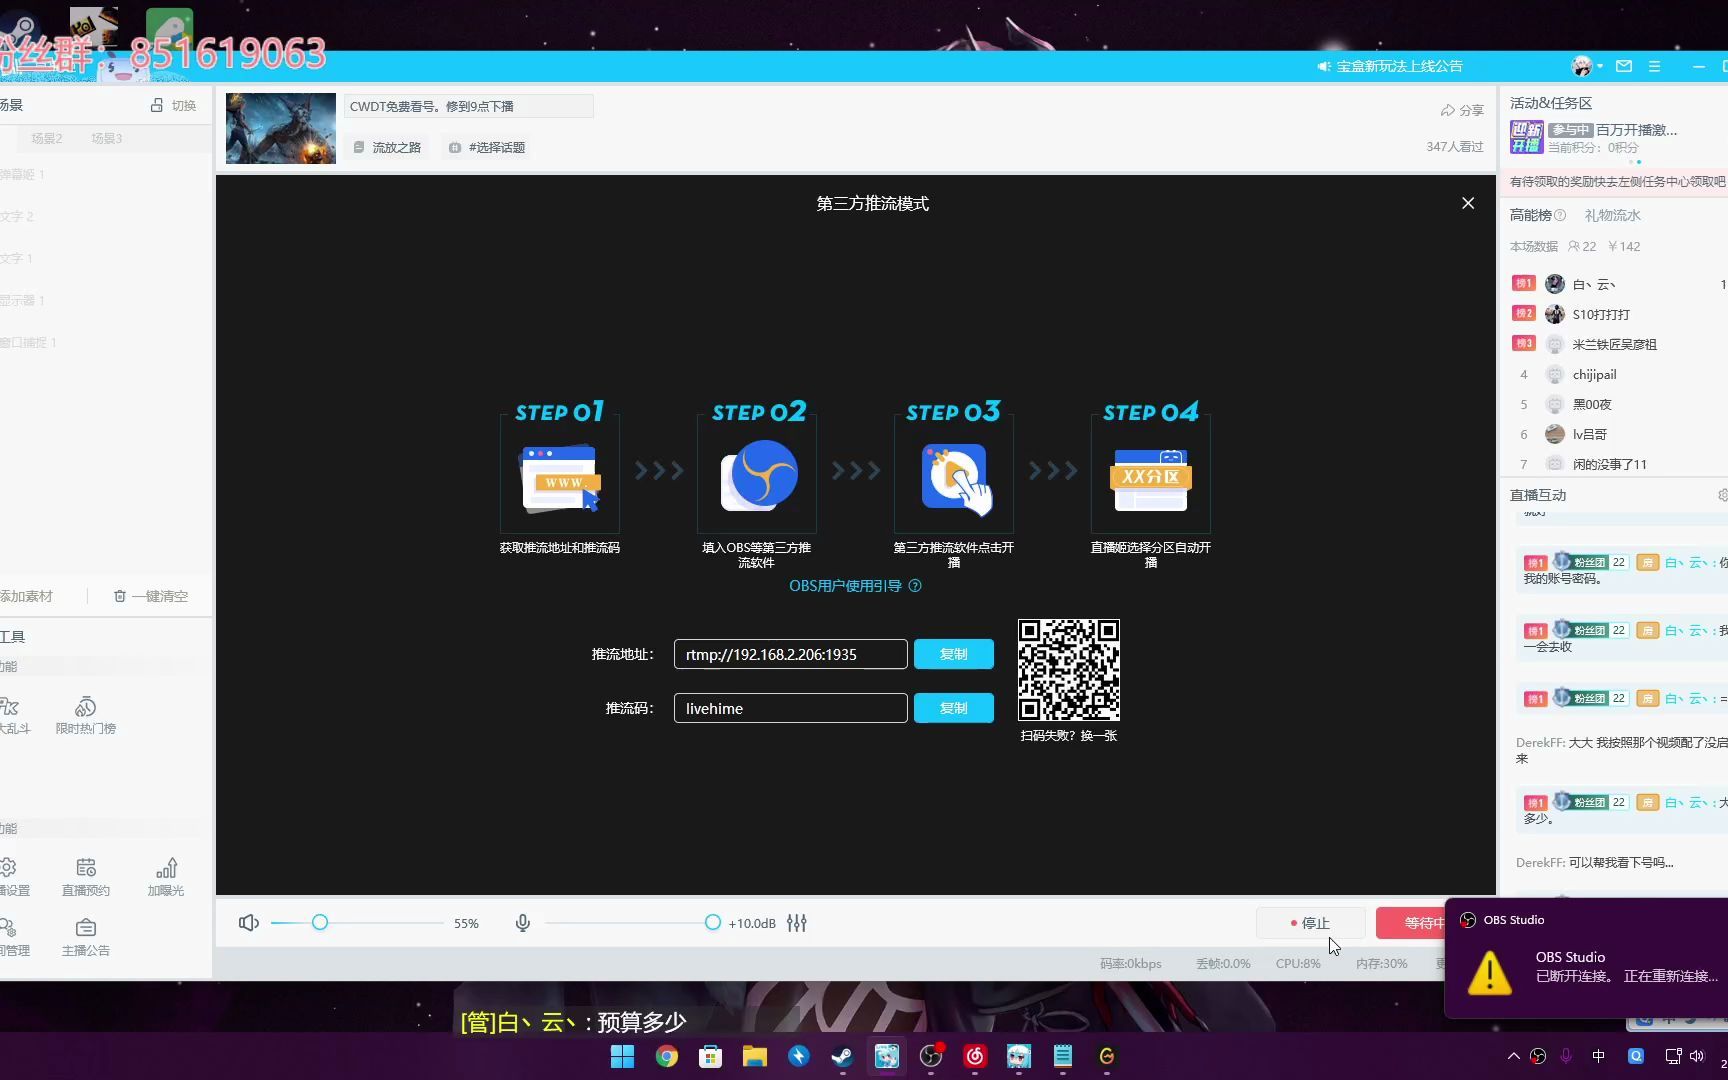Open the 限时热门榜 tool icon

[86, 715]
